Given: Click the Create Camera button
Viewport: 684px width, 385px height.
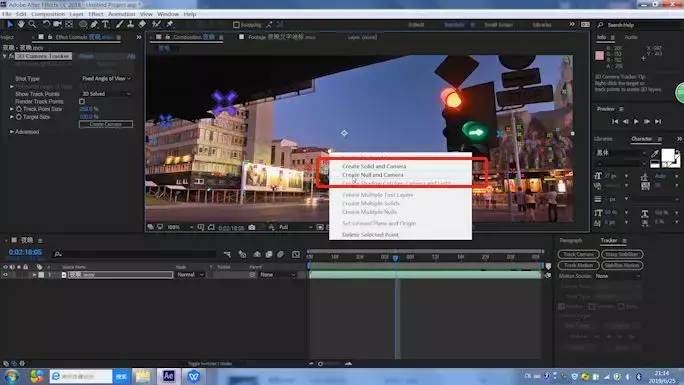Looking at the screenshot, I should pos(106,124).
